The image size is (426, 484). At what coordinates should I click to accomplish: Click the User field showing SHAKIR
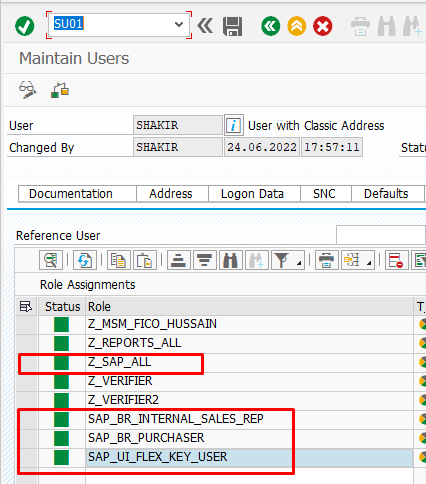(178, 125)
